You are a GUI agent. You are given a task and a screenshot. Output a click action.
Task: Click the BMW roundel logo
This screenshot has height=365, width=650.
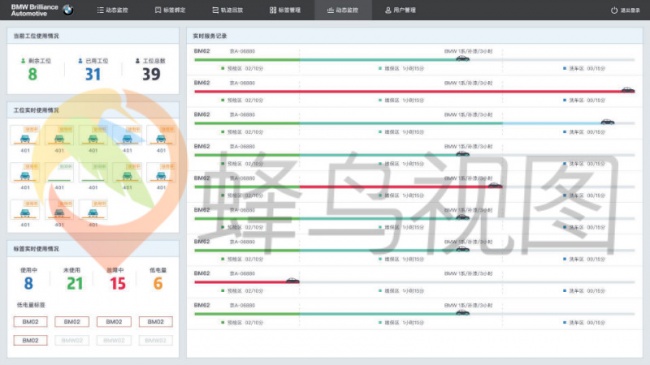pos(68,10)
